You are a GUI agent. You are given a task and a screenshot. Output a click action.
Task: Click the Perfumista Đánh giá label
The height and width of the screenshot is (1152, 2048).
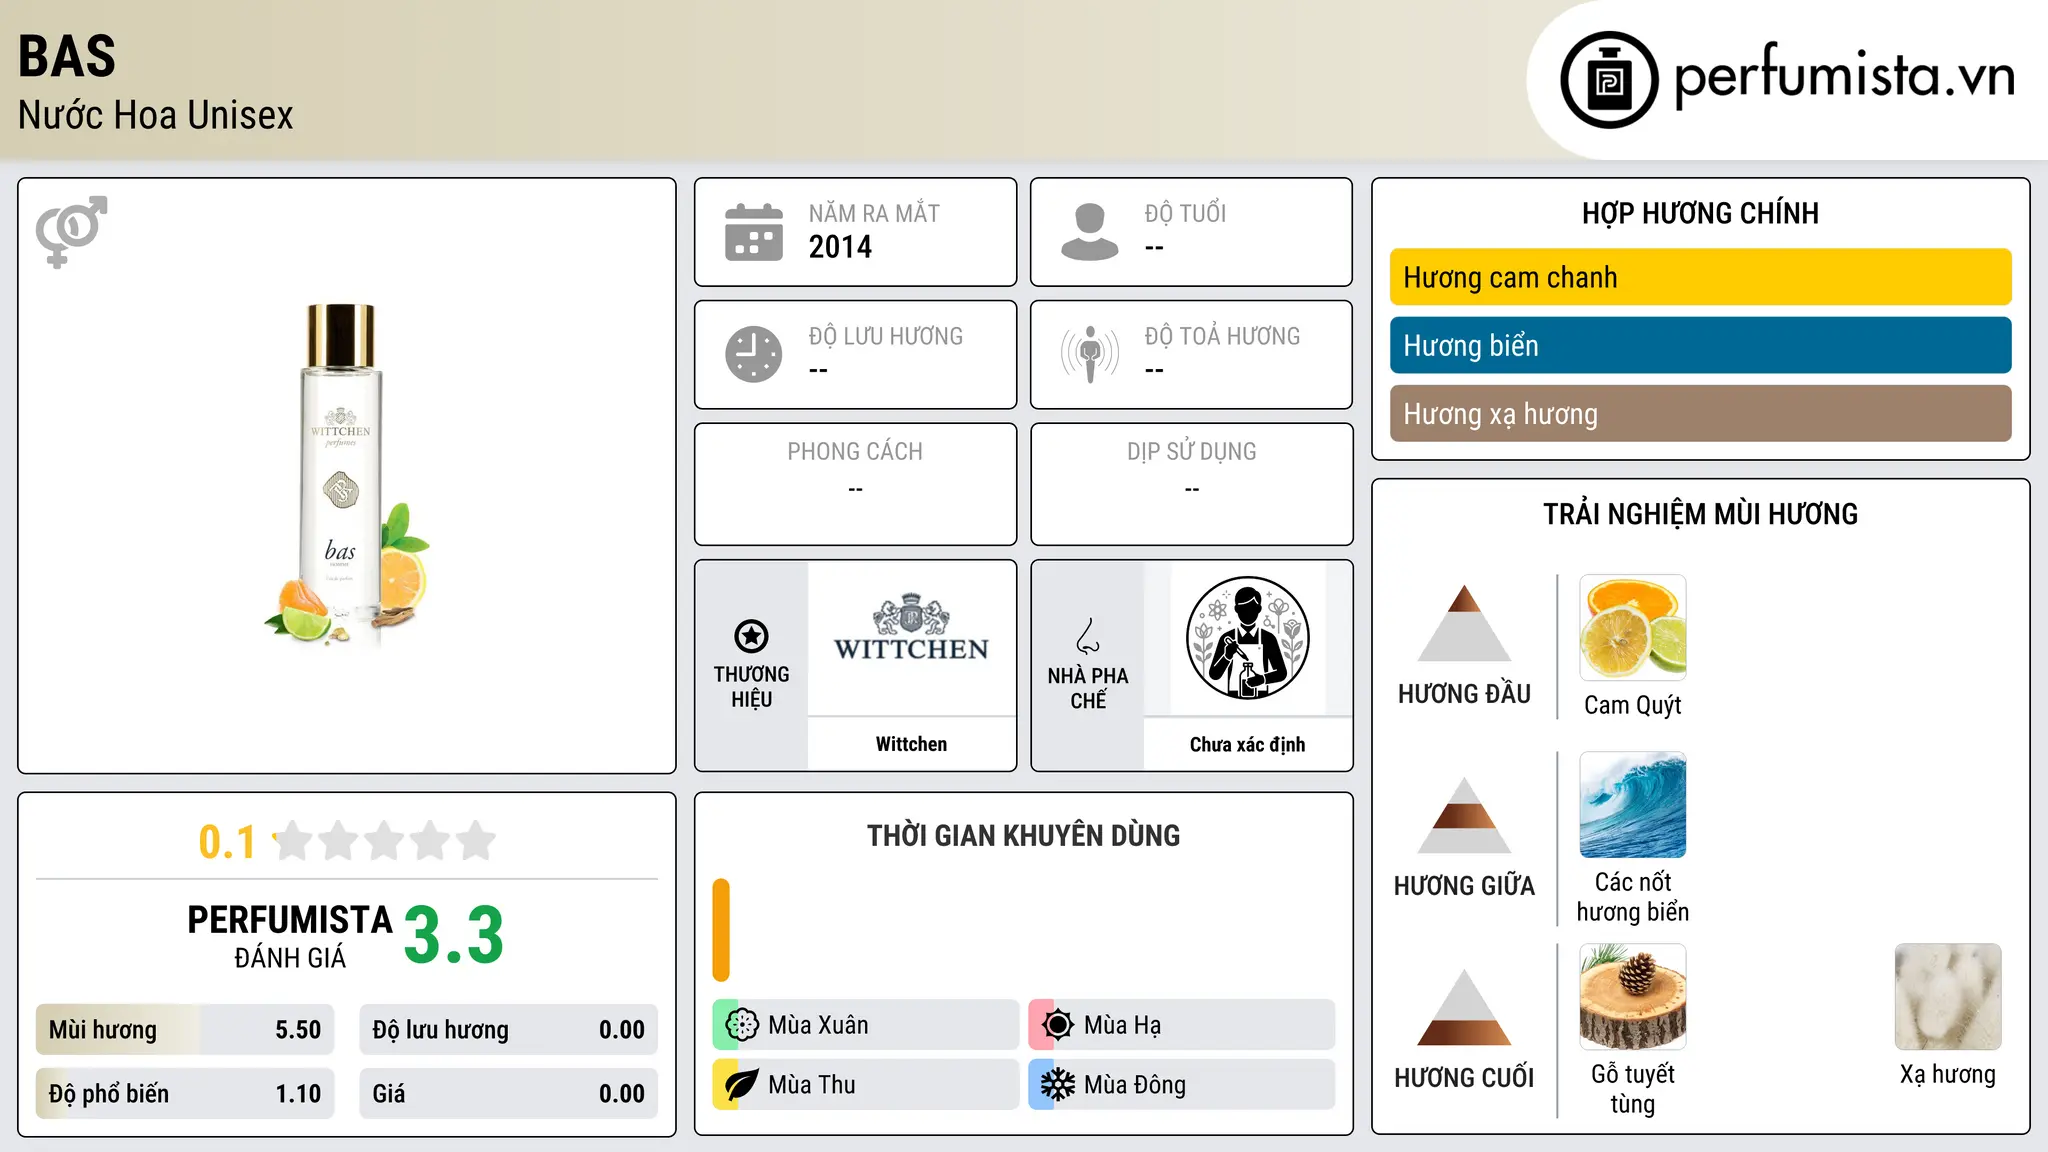[290, 936]
